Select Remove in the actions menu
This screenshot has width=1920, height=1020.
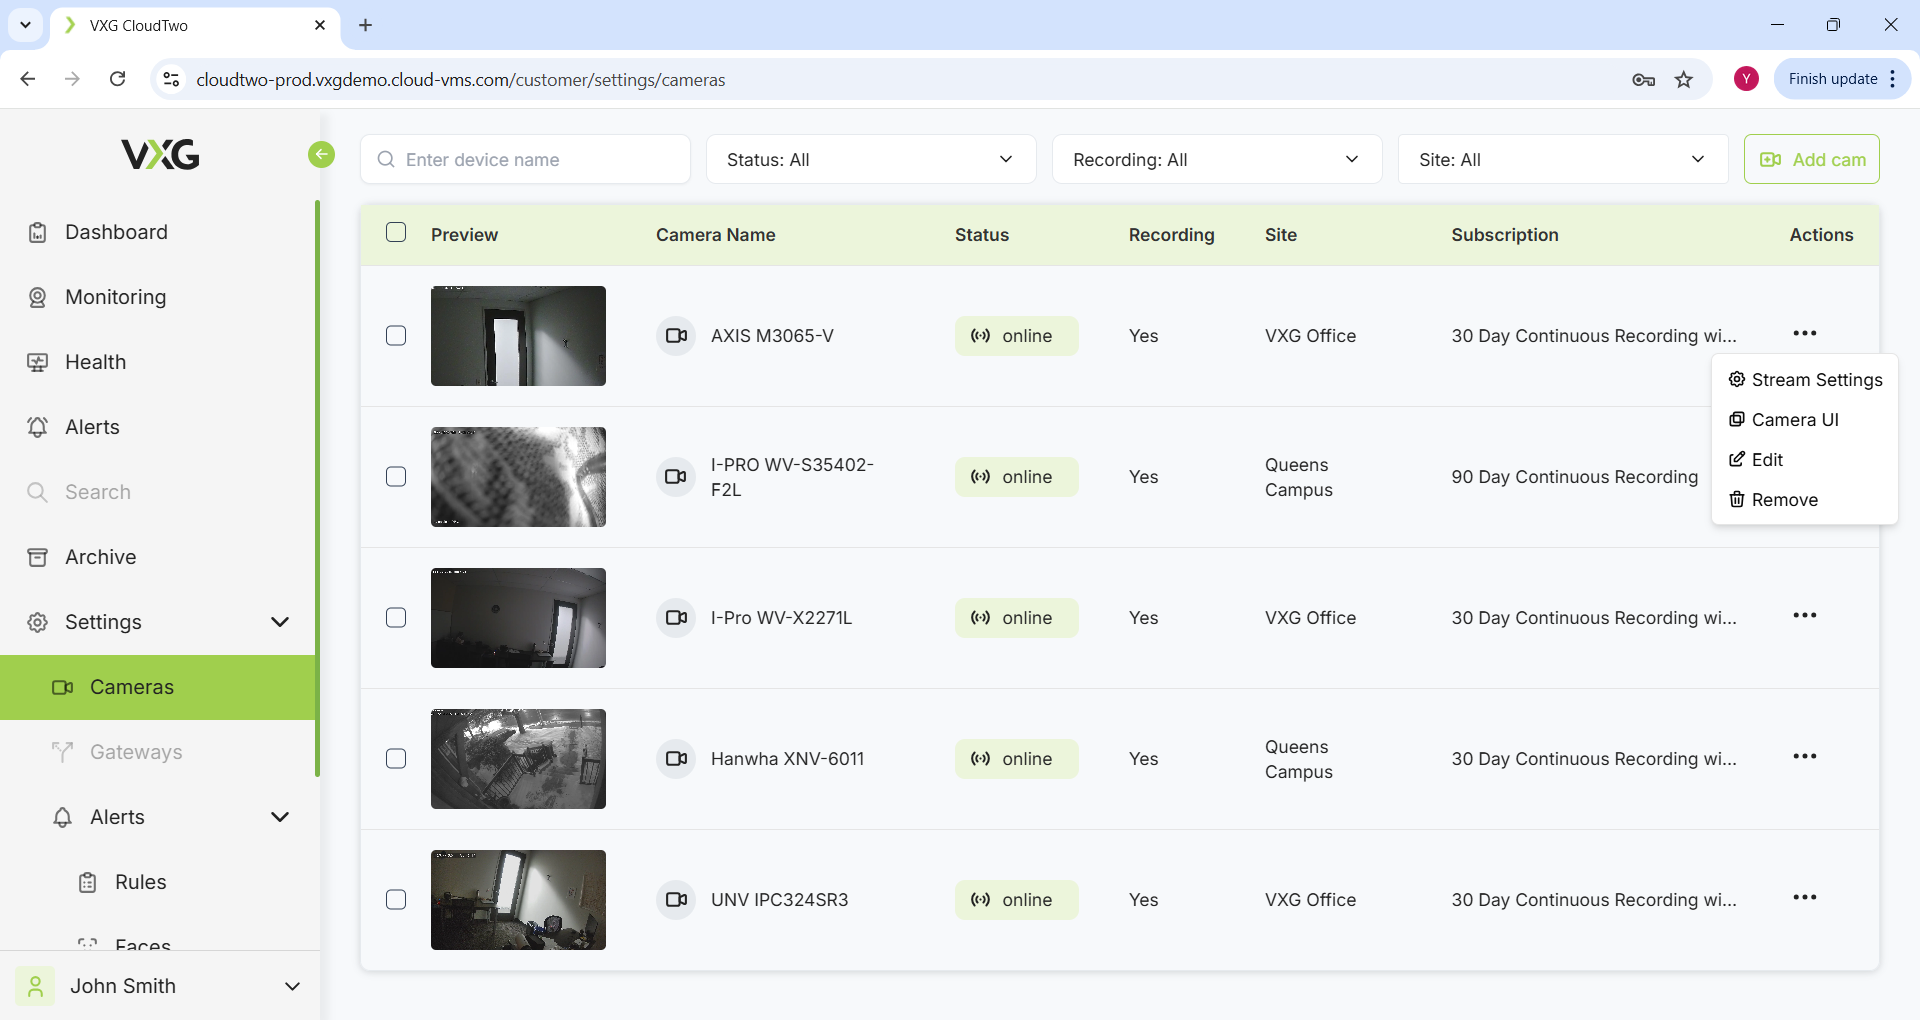click(x=1784, y=500)
